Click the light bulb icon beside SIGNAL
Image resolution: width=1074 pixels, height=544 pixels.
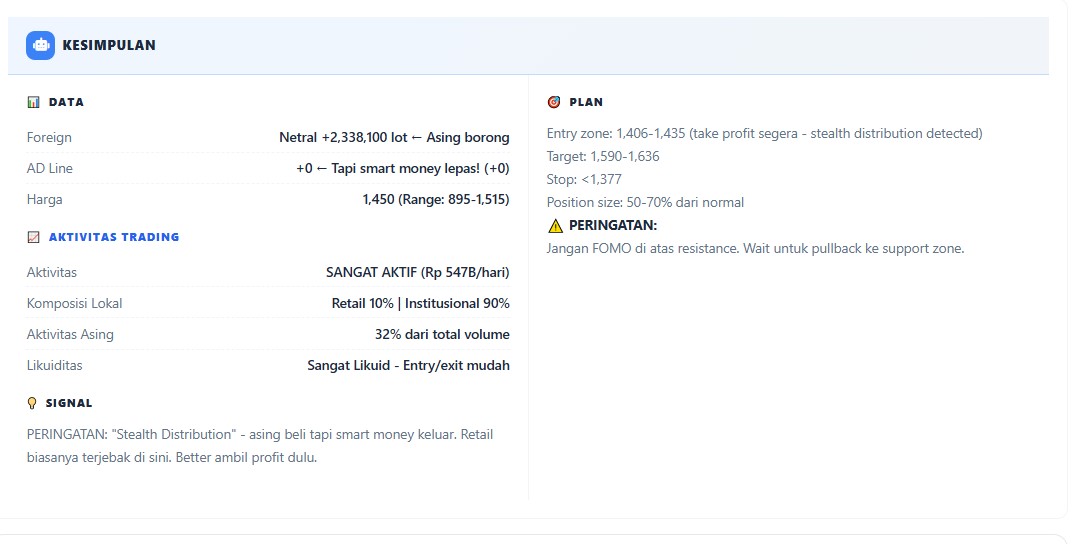(x=33, y=403)
